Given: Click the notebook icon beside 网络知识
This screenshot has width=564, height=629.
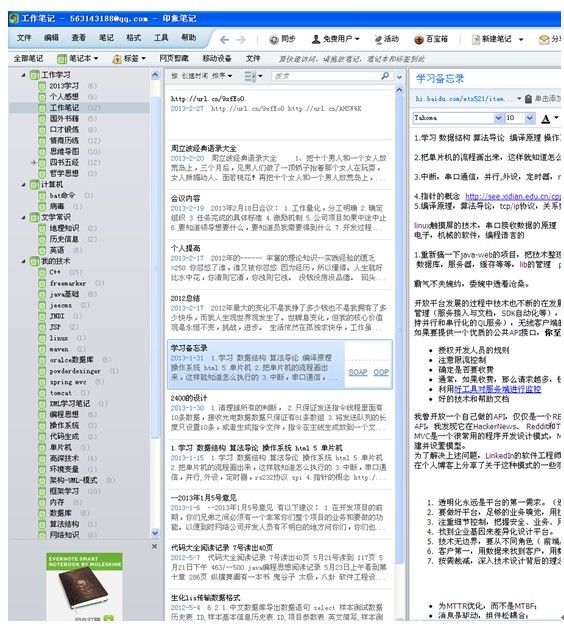Looking at the screenshot, I should pos(42,535).
